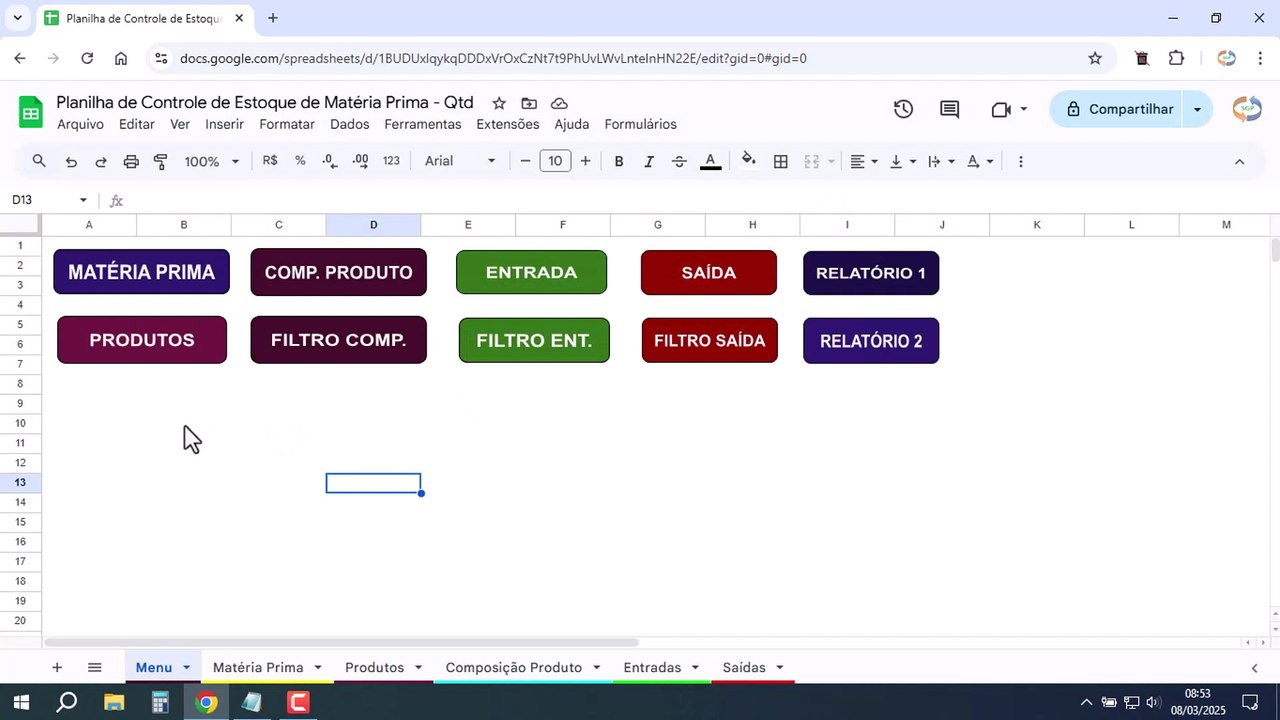Share the file with the Compartilhar button
Screen dimensions: 1280x720
point(1118,109)
